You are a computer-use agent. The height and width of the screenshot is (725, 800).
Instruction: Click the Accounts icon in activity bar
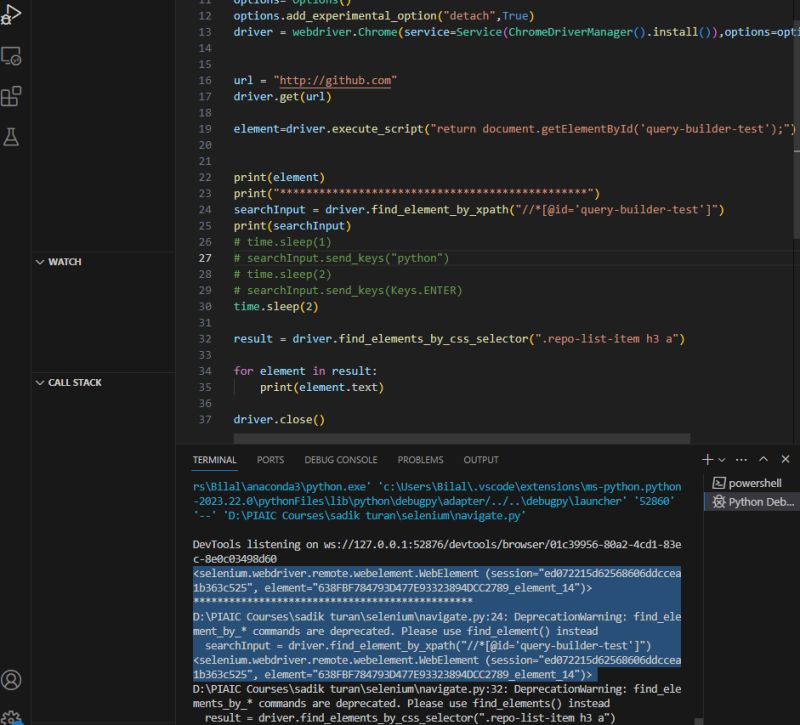click(x=12, y=678)
